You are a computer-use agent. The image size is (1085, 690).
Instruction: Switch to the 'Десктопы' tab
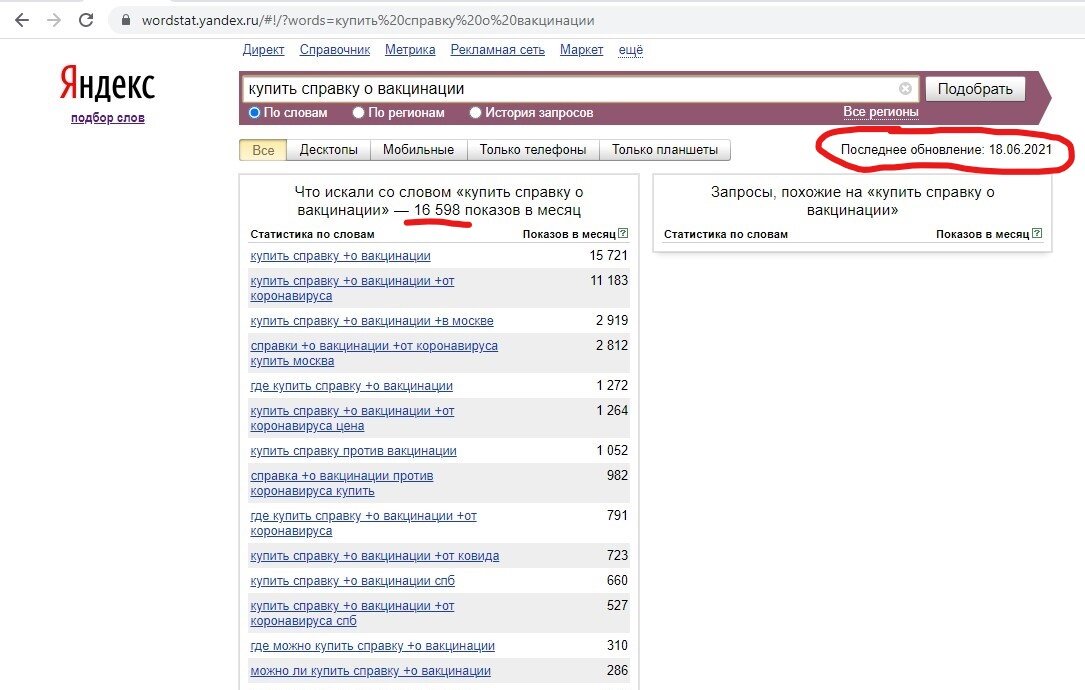coord(329,150)
